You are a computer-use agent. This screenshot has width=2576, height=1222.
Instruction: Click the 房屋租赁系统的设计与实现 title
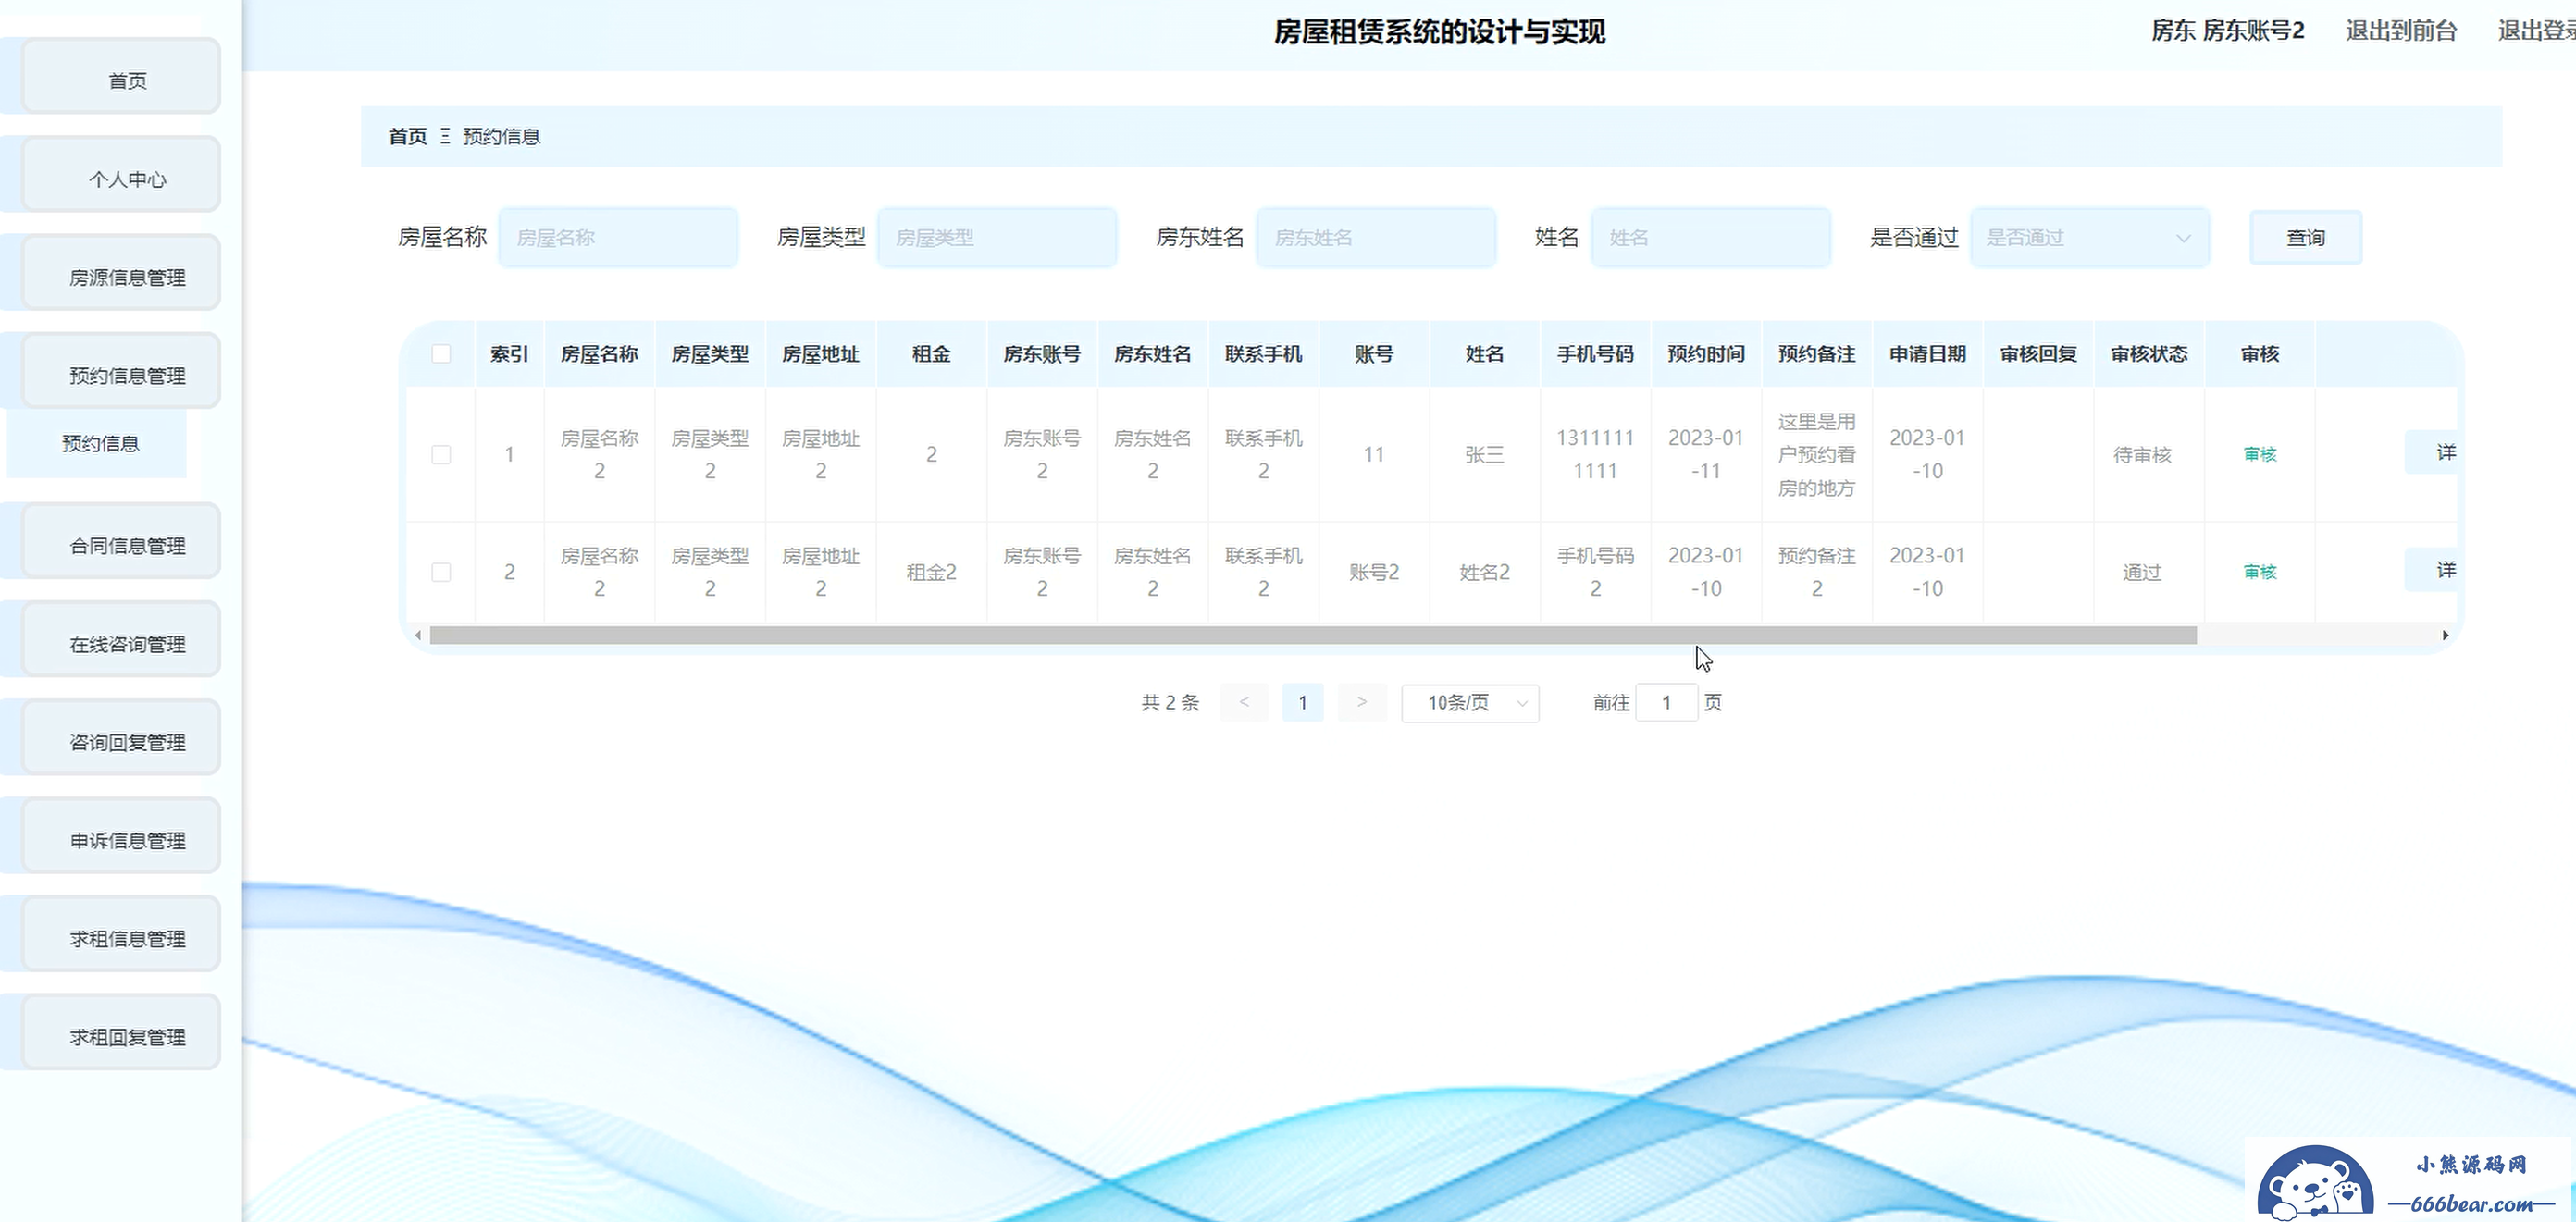(1439, 32)
